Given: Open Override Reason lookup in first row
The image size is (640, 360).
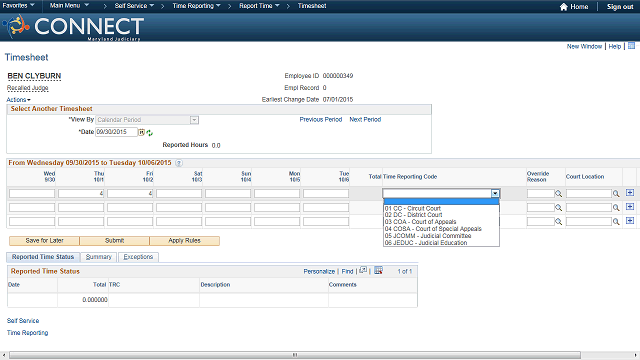Looking at the screenshot, I should point(558,193).
